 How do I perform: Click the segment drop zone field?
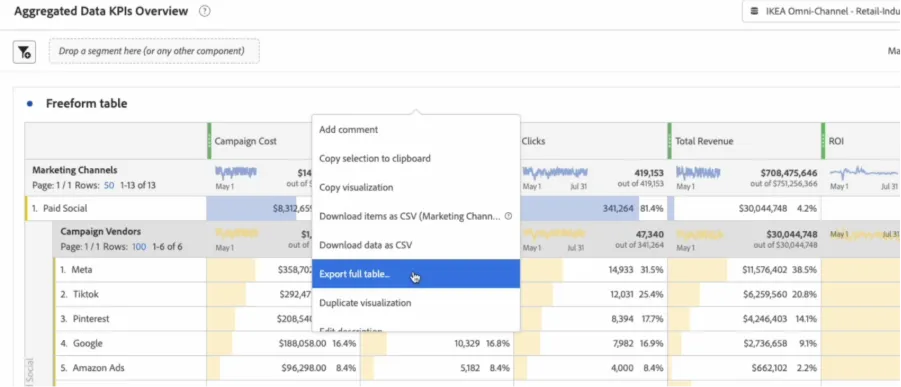pos(154,51)
